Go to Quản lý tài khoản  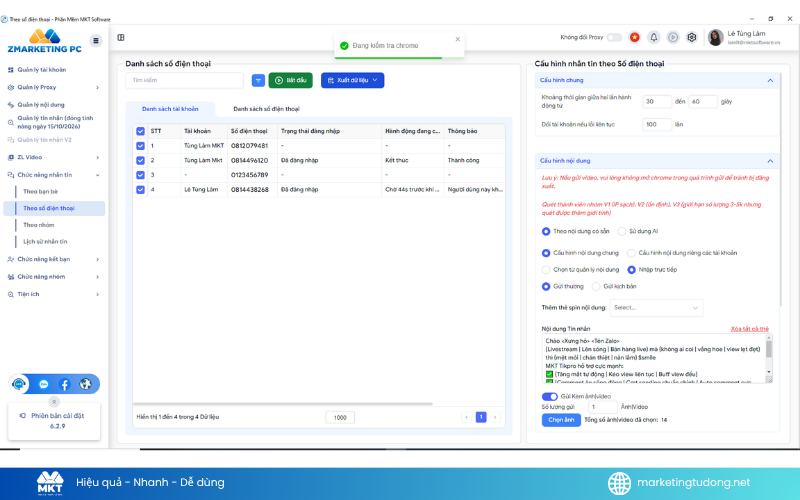[41, 70]
